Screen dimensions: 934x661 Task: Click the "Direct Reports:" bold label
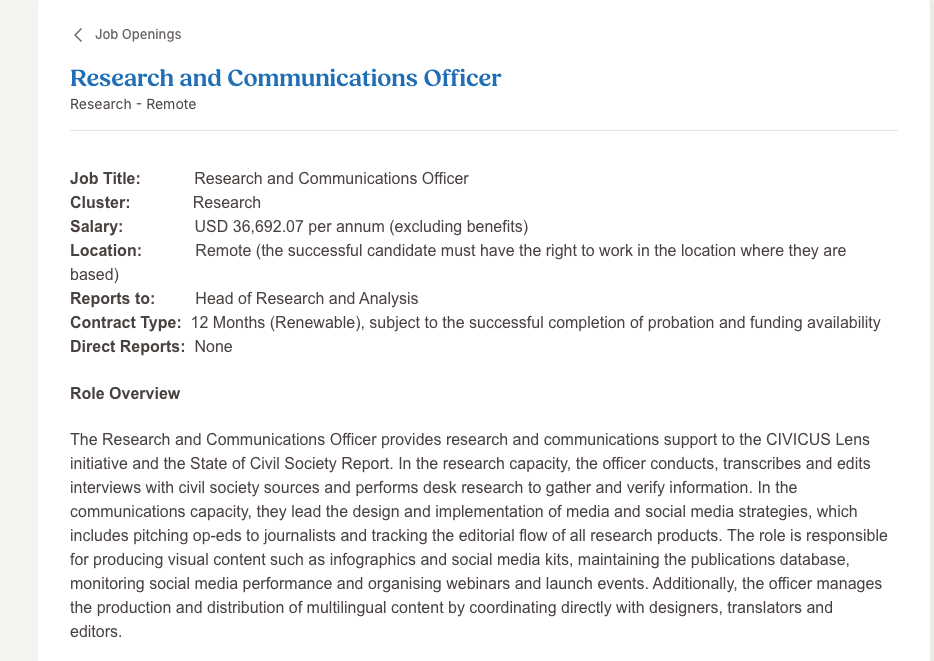(127, 347)
